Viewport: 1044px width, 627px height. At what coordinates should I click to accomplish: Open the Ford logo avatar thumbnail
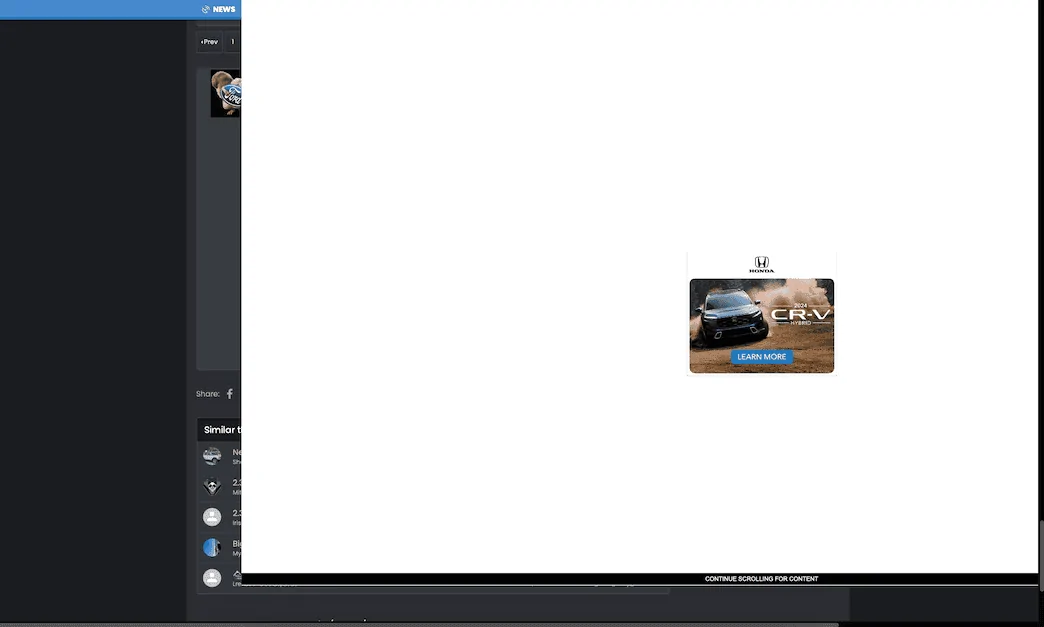pos(226,93)
